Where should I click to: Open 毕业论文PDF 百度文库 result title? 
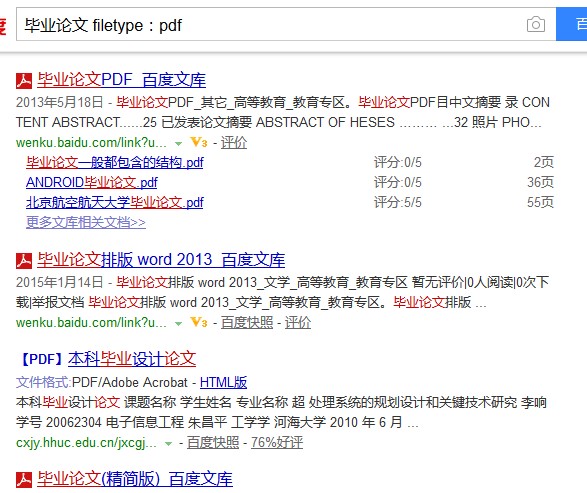tap(122, 80)
